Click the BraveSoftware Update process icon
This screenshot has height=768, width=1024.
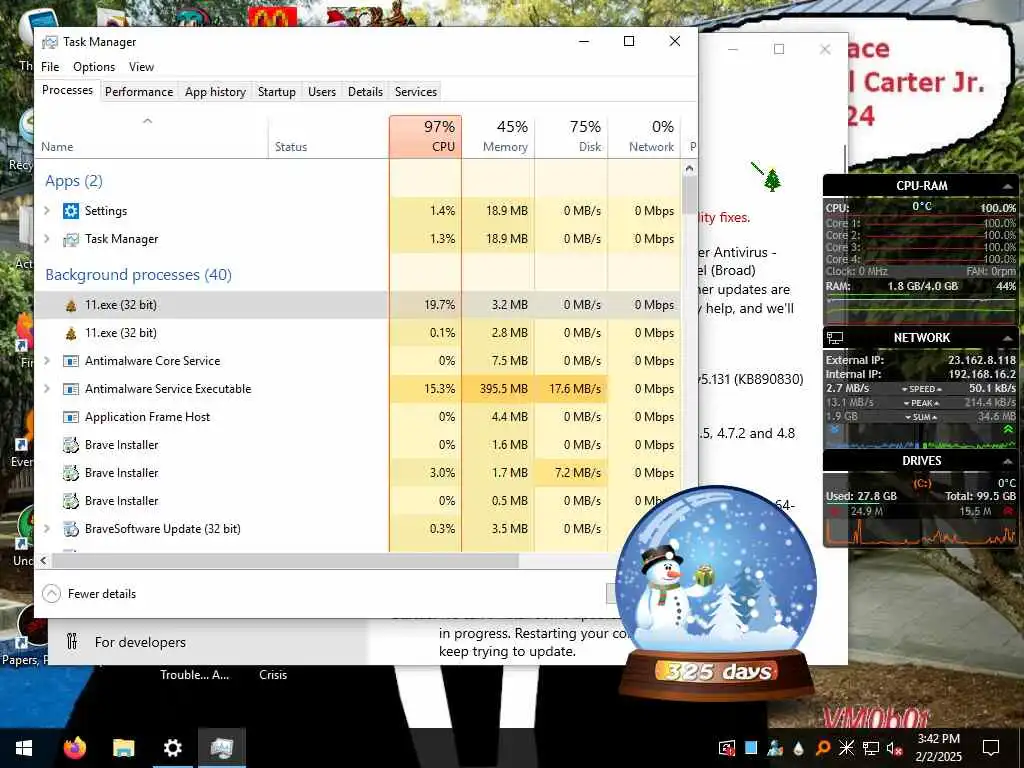click(x=71, y=529)
